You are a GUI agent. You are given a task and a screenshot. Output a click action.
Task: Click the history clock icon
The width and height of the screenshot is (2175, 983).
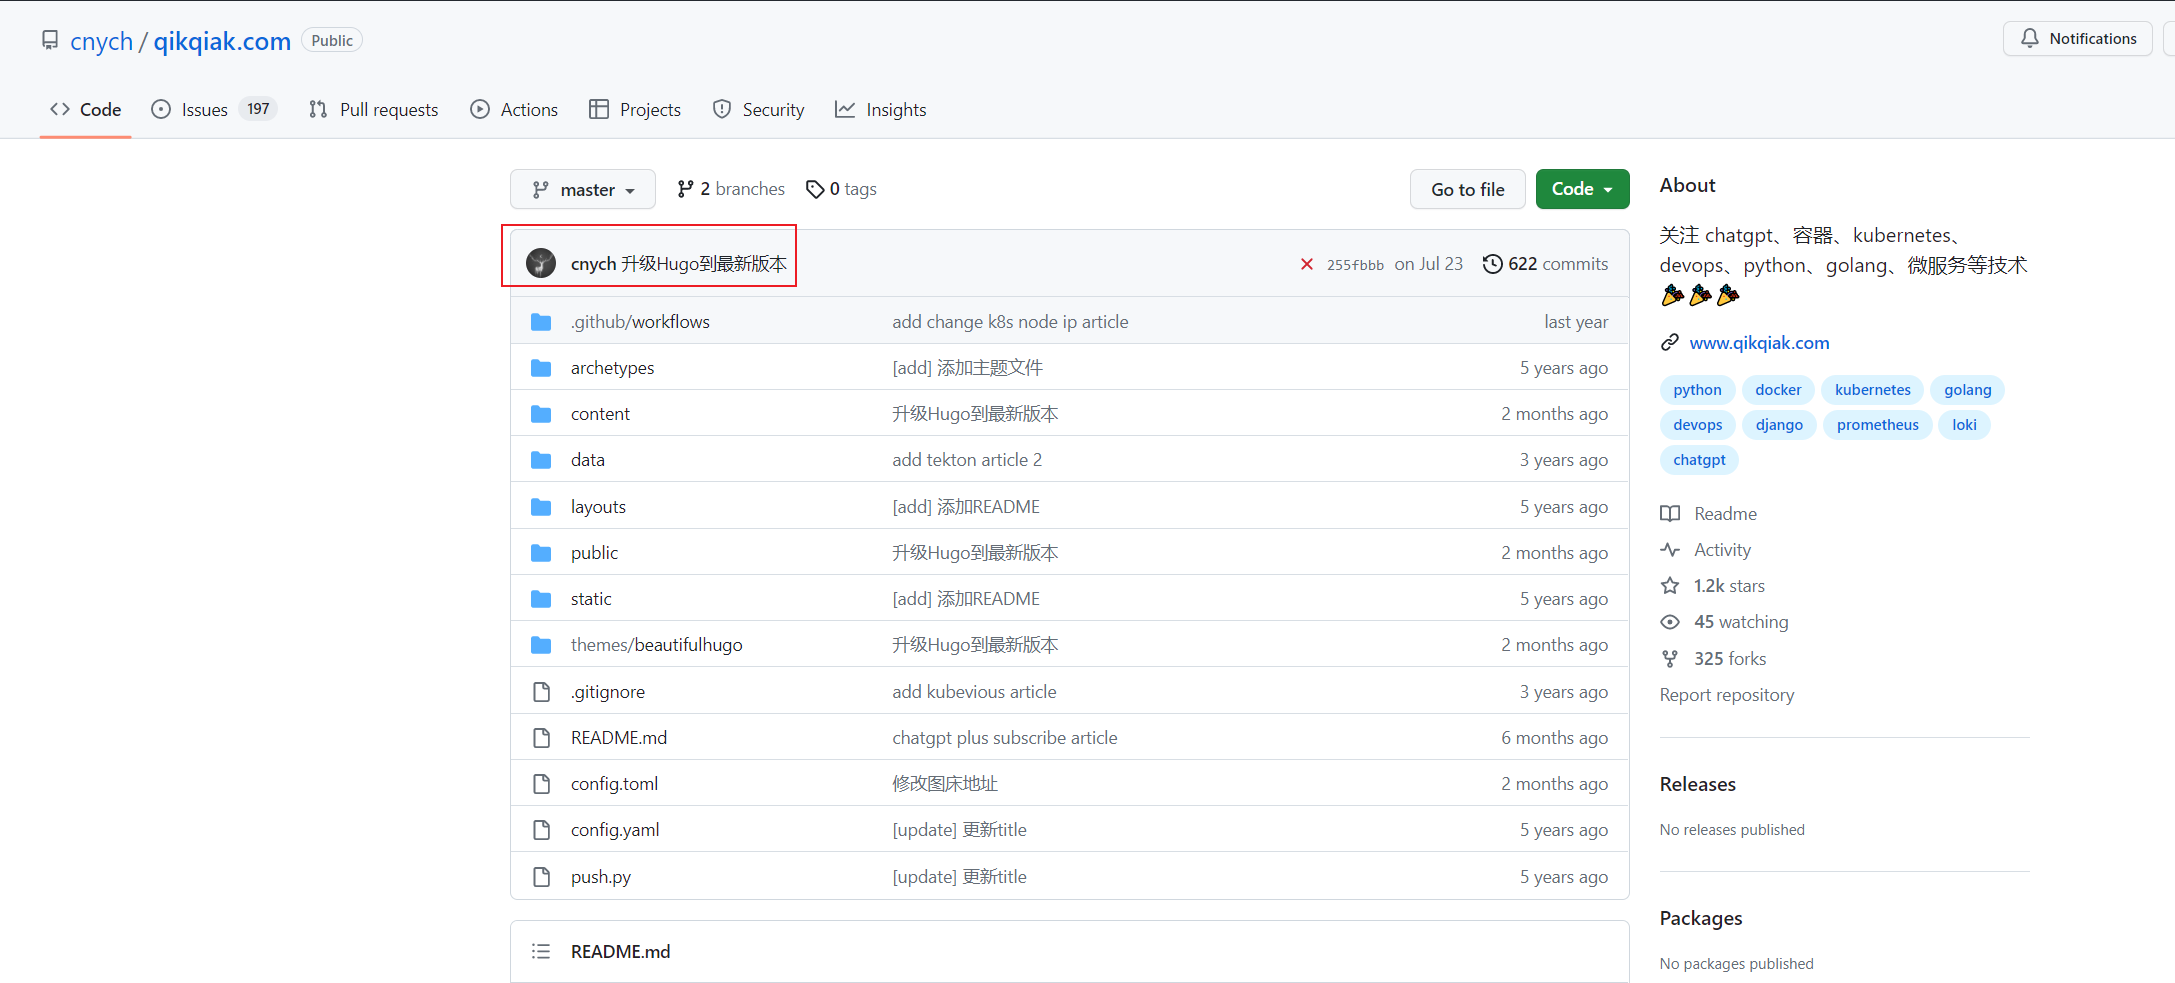click(1492, 264)
